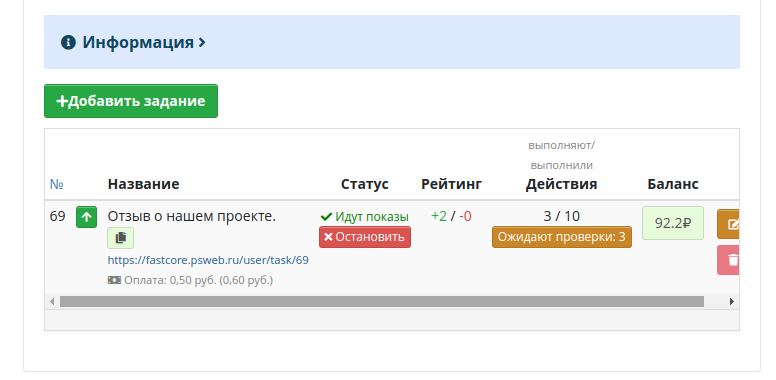
Task: Click the Оплата: 0,50 руб. payment line
Action: pyautogui.click(x=191, y=281)
